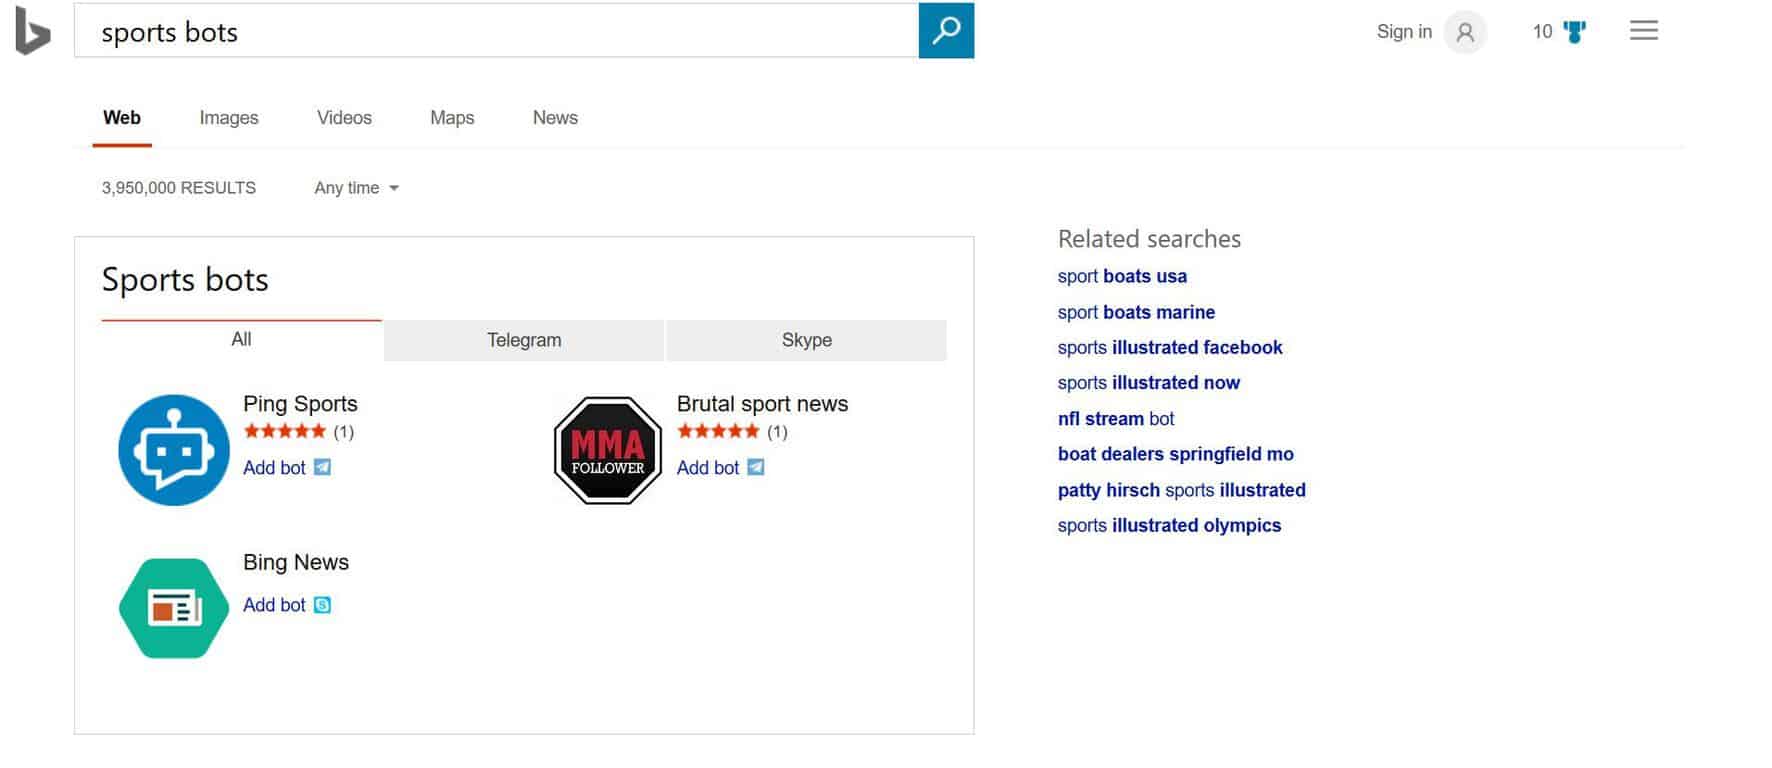Open the Ping Sports title
1772x768 pixels.
pyautogui.click(x=300, y=404)
